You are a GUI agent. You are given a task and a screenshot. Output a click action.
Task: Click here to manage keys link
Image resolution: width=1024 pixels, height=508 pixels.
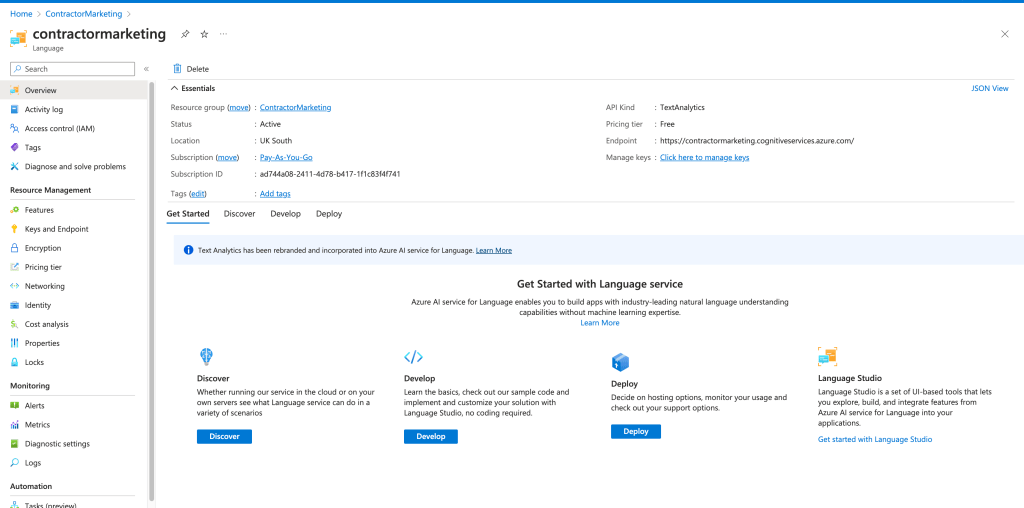coord(704,157)
